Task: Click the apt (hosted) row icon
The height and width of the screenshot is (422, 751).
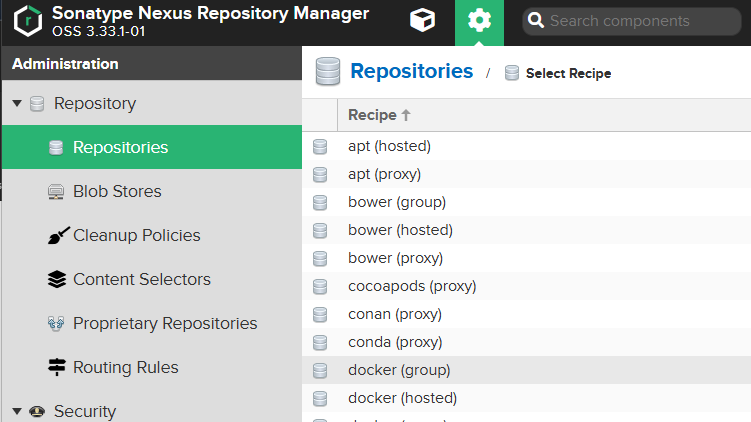Action: tap(320, 147)
